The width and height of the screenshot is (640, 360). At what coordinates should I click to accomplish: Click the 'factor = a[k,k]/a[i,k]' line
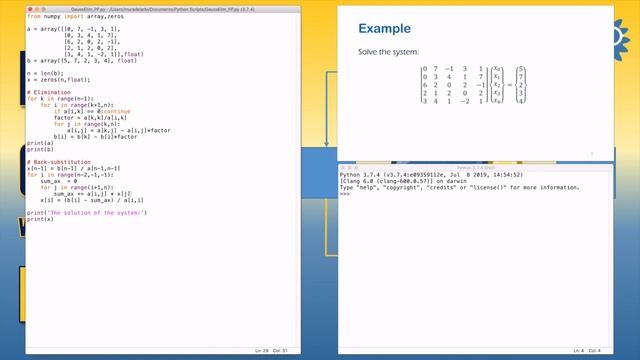click(91, 118)
